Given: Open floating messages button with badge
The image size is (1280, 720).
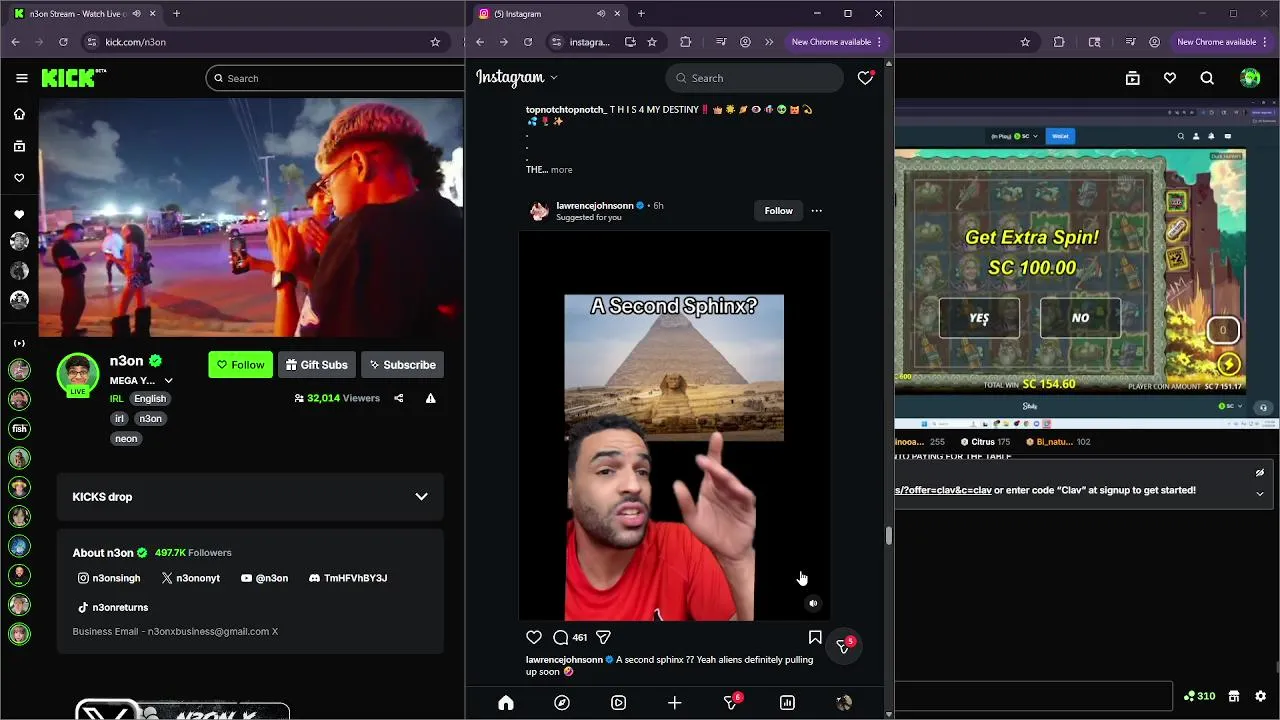Looking at the screenshot, I should [x=843, y=646].
